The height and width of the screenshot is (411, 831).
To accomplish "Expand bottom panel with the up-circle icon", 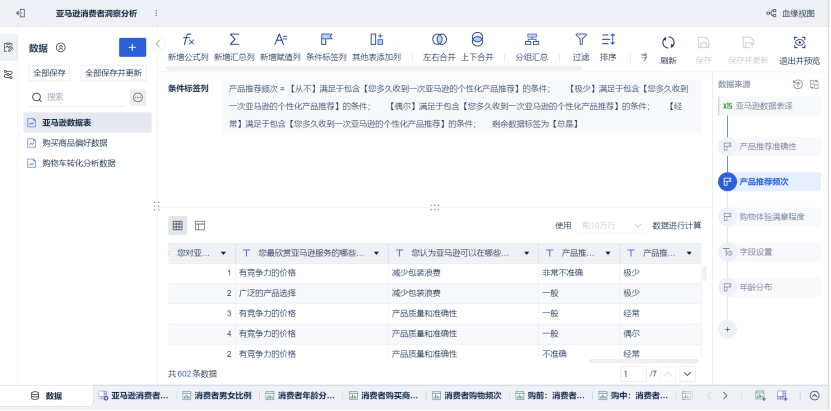I will click(815, 395).
